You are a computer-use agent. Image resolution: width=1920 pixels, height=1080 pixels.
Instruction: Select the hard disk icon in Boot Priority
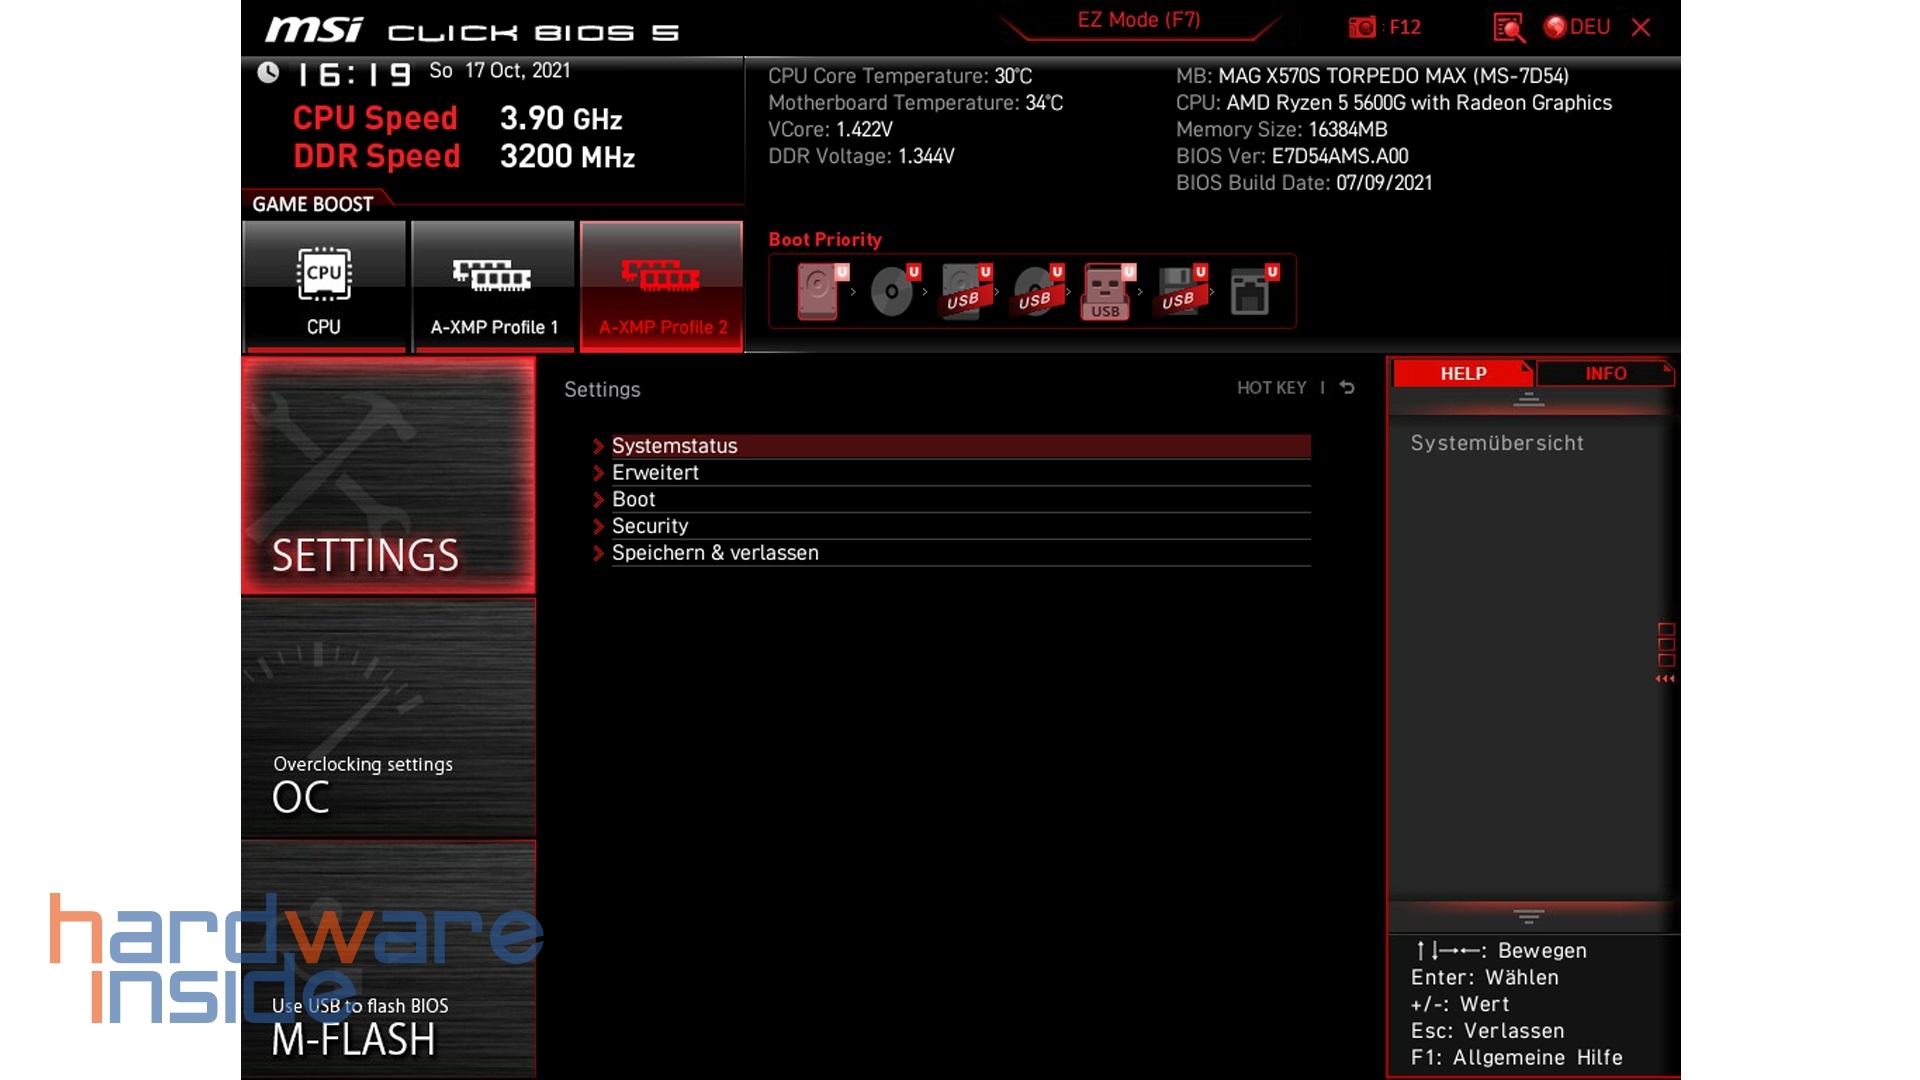click(818, 291)
